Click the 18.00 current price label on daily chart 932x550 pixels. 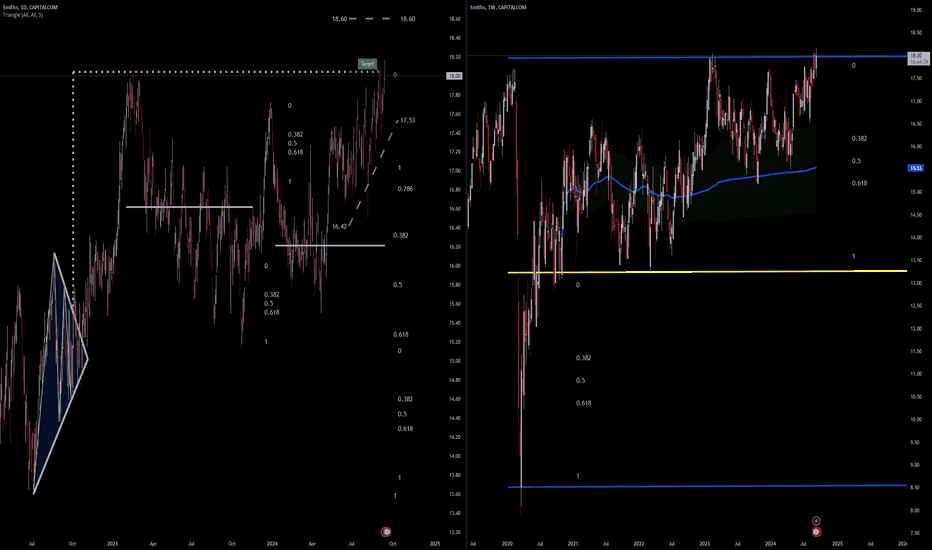tap(454, 76)
